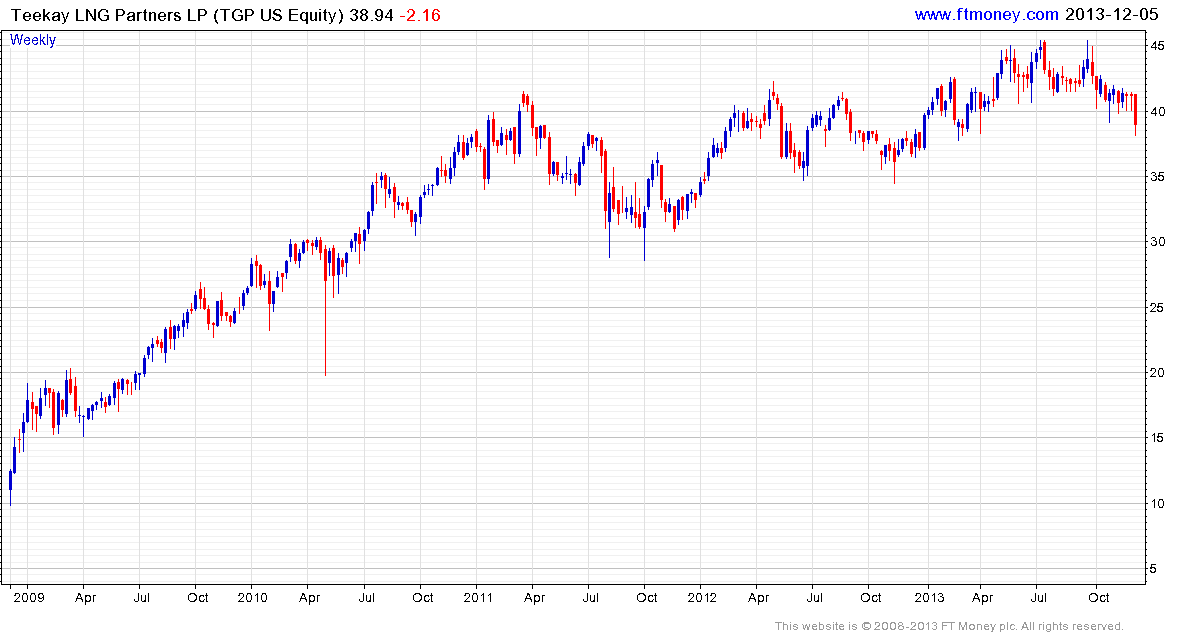Click the final red candle at right edge near 39
This screenshot has width=1195, height=640.
[x=1136, y=114]
